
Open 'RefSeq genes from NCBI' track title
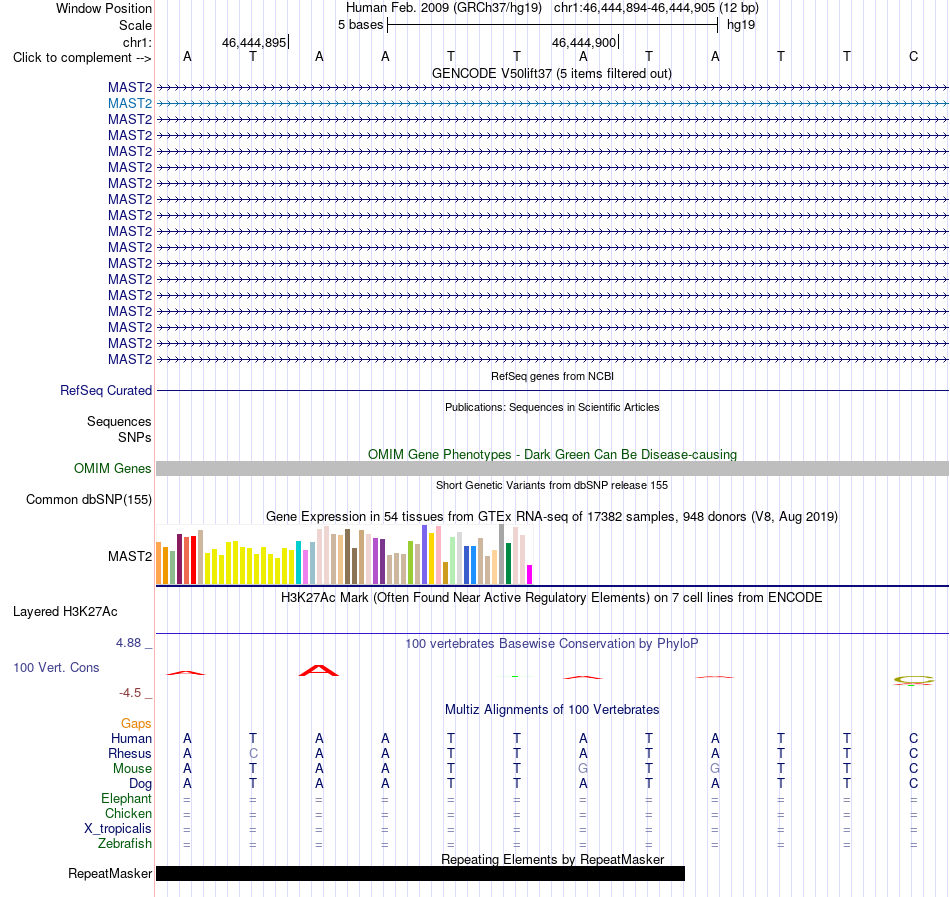[x=552, y=376]
